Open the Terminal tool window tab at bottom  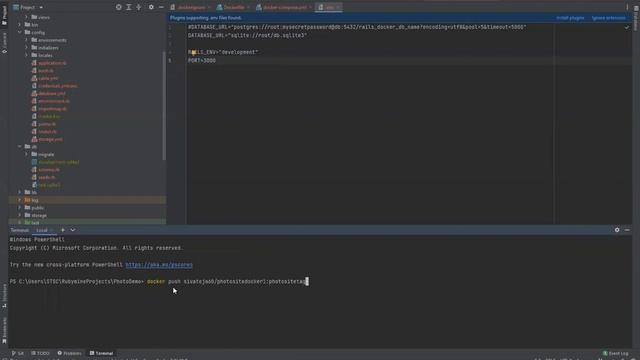[x=101, y=353]
